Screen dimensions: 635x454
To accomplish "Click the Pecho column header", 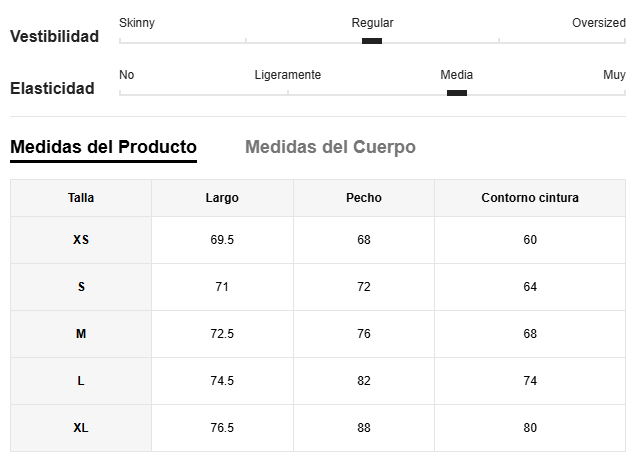I will pyautogui.click(x=364, y=198).
